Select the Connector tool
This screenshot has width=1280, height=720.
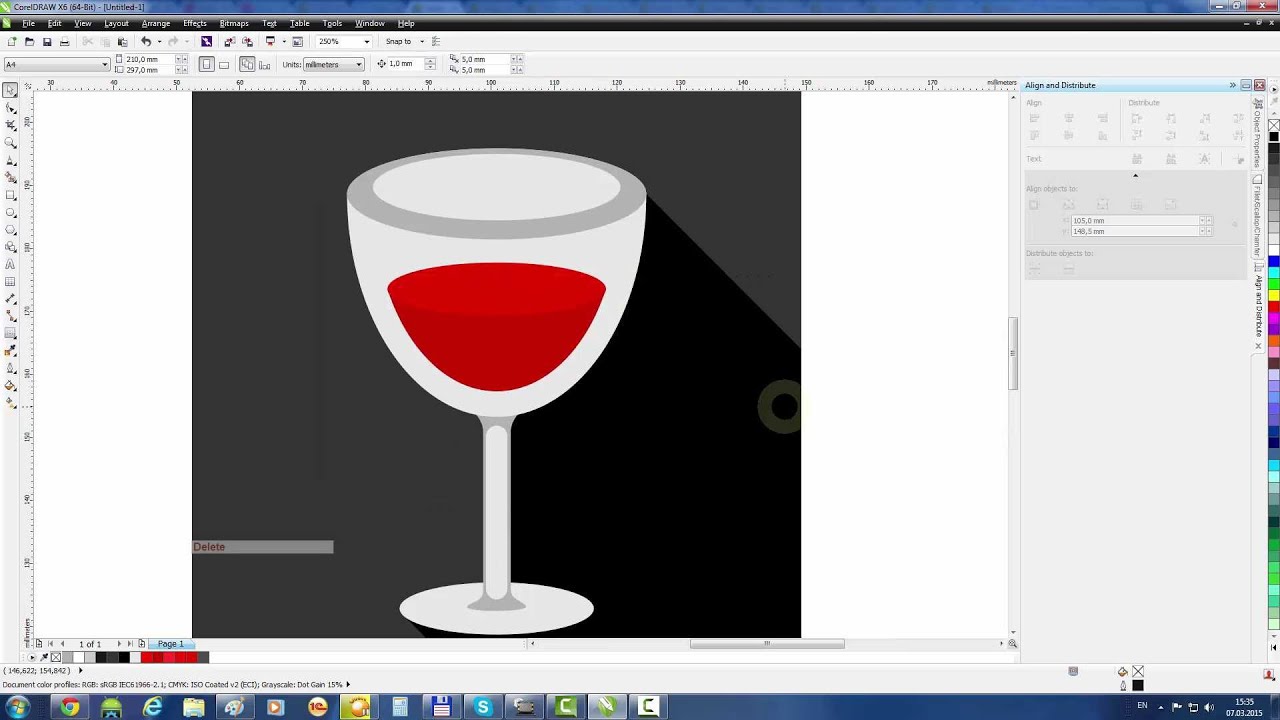point(10,316)
